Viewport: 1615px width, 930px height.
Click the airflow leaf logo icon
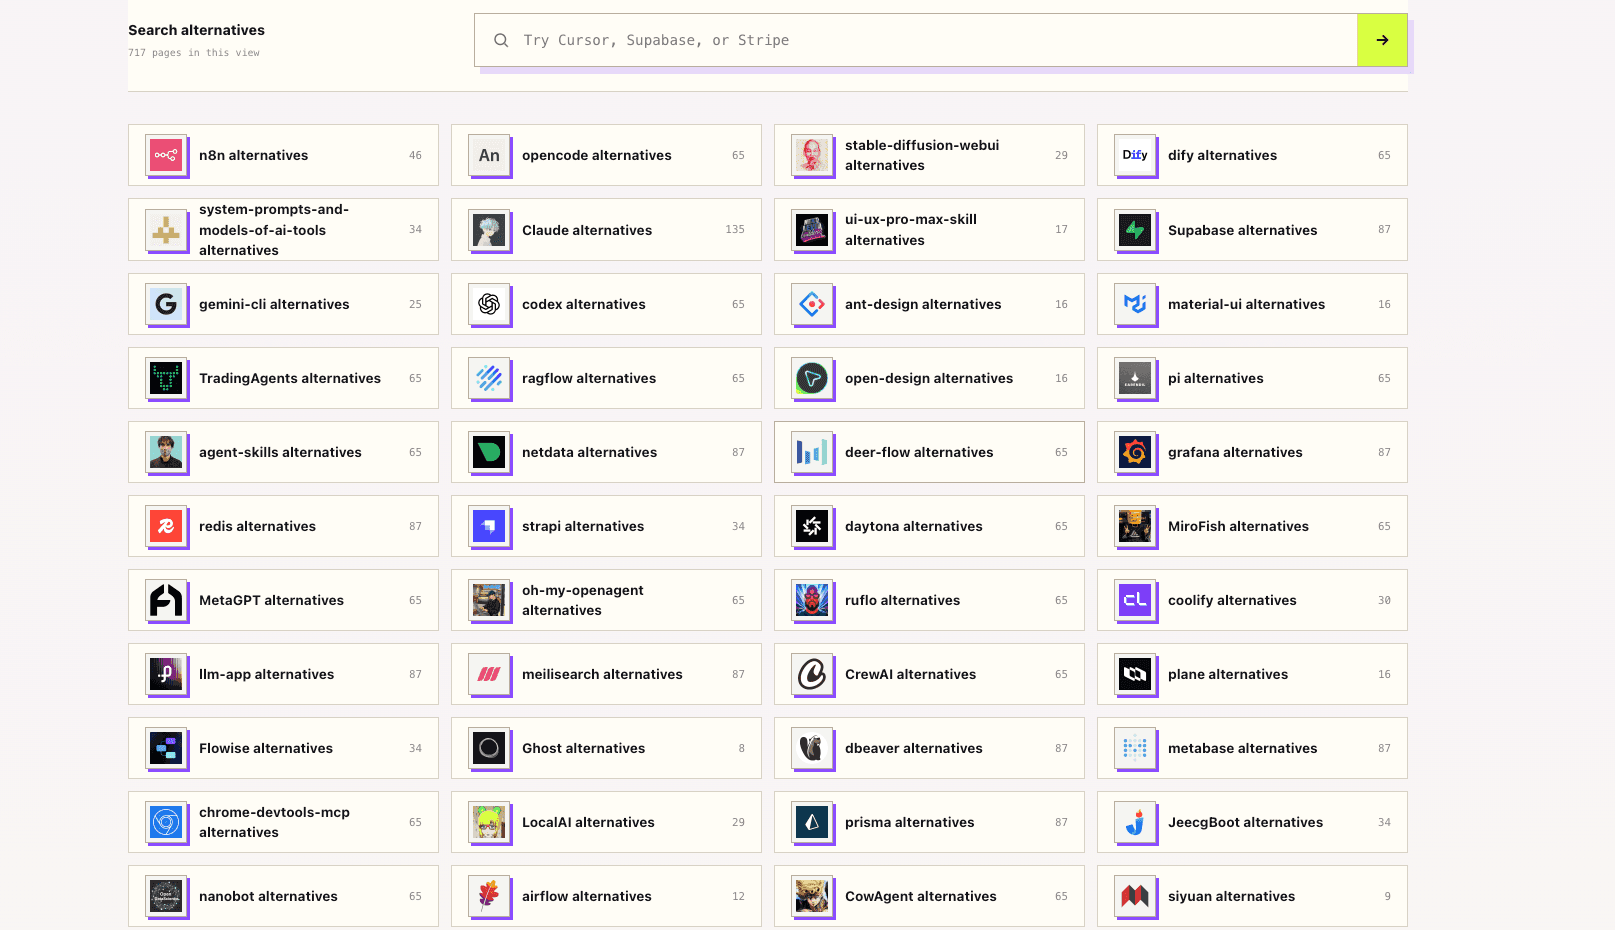click(489, 896)
